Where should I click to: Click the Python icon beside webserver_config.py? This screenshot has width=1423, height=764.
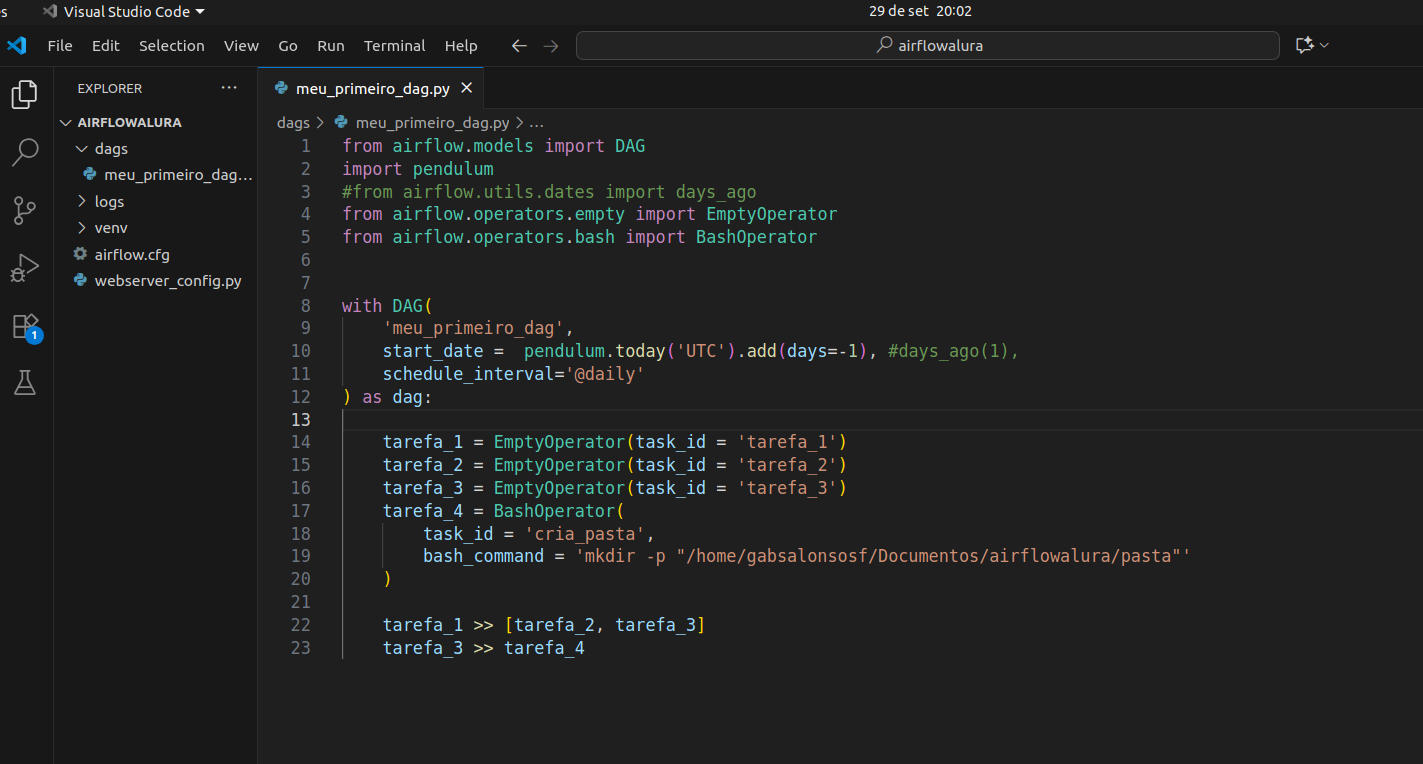point(81,281)
